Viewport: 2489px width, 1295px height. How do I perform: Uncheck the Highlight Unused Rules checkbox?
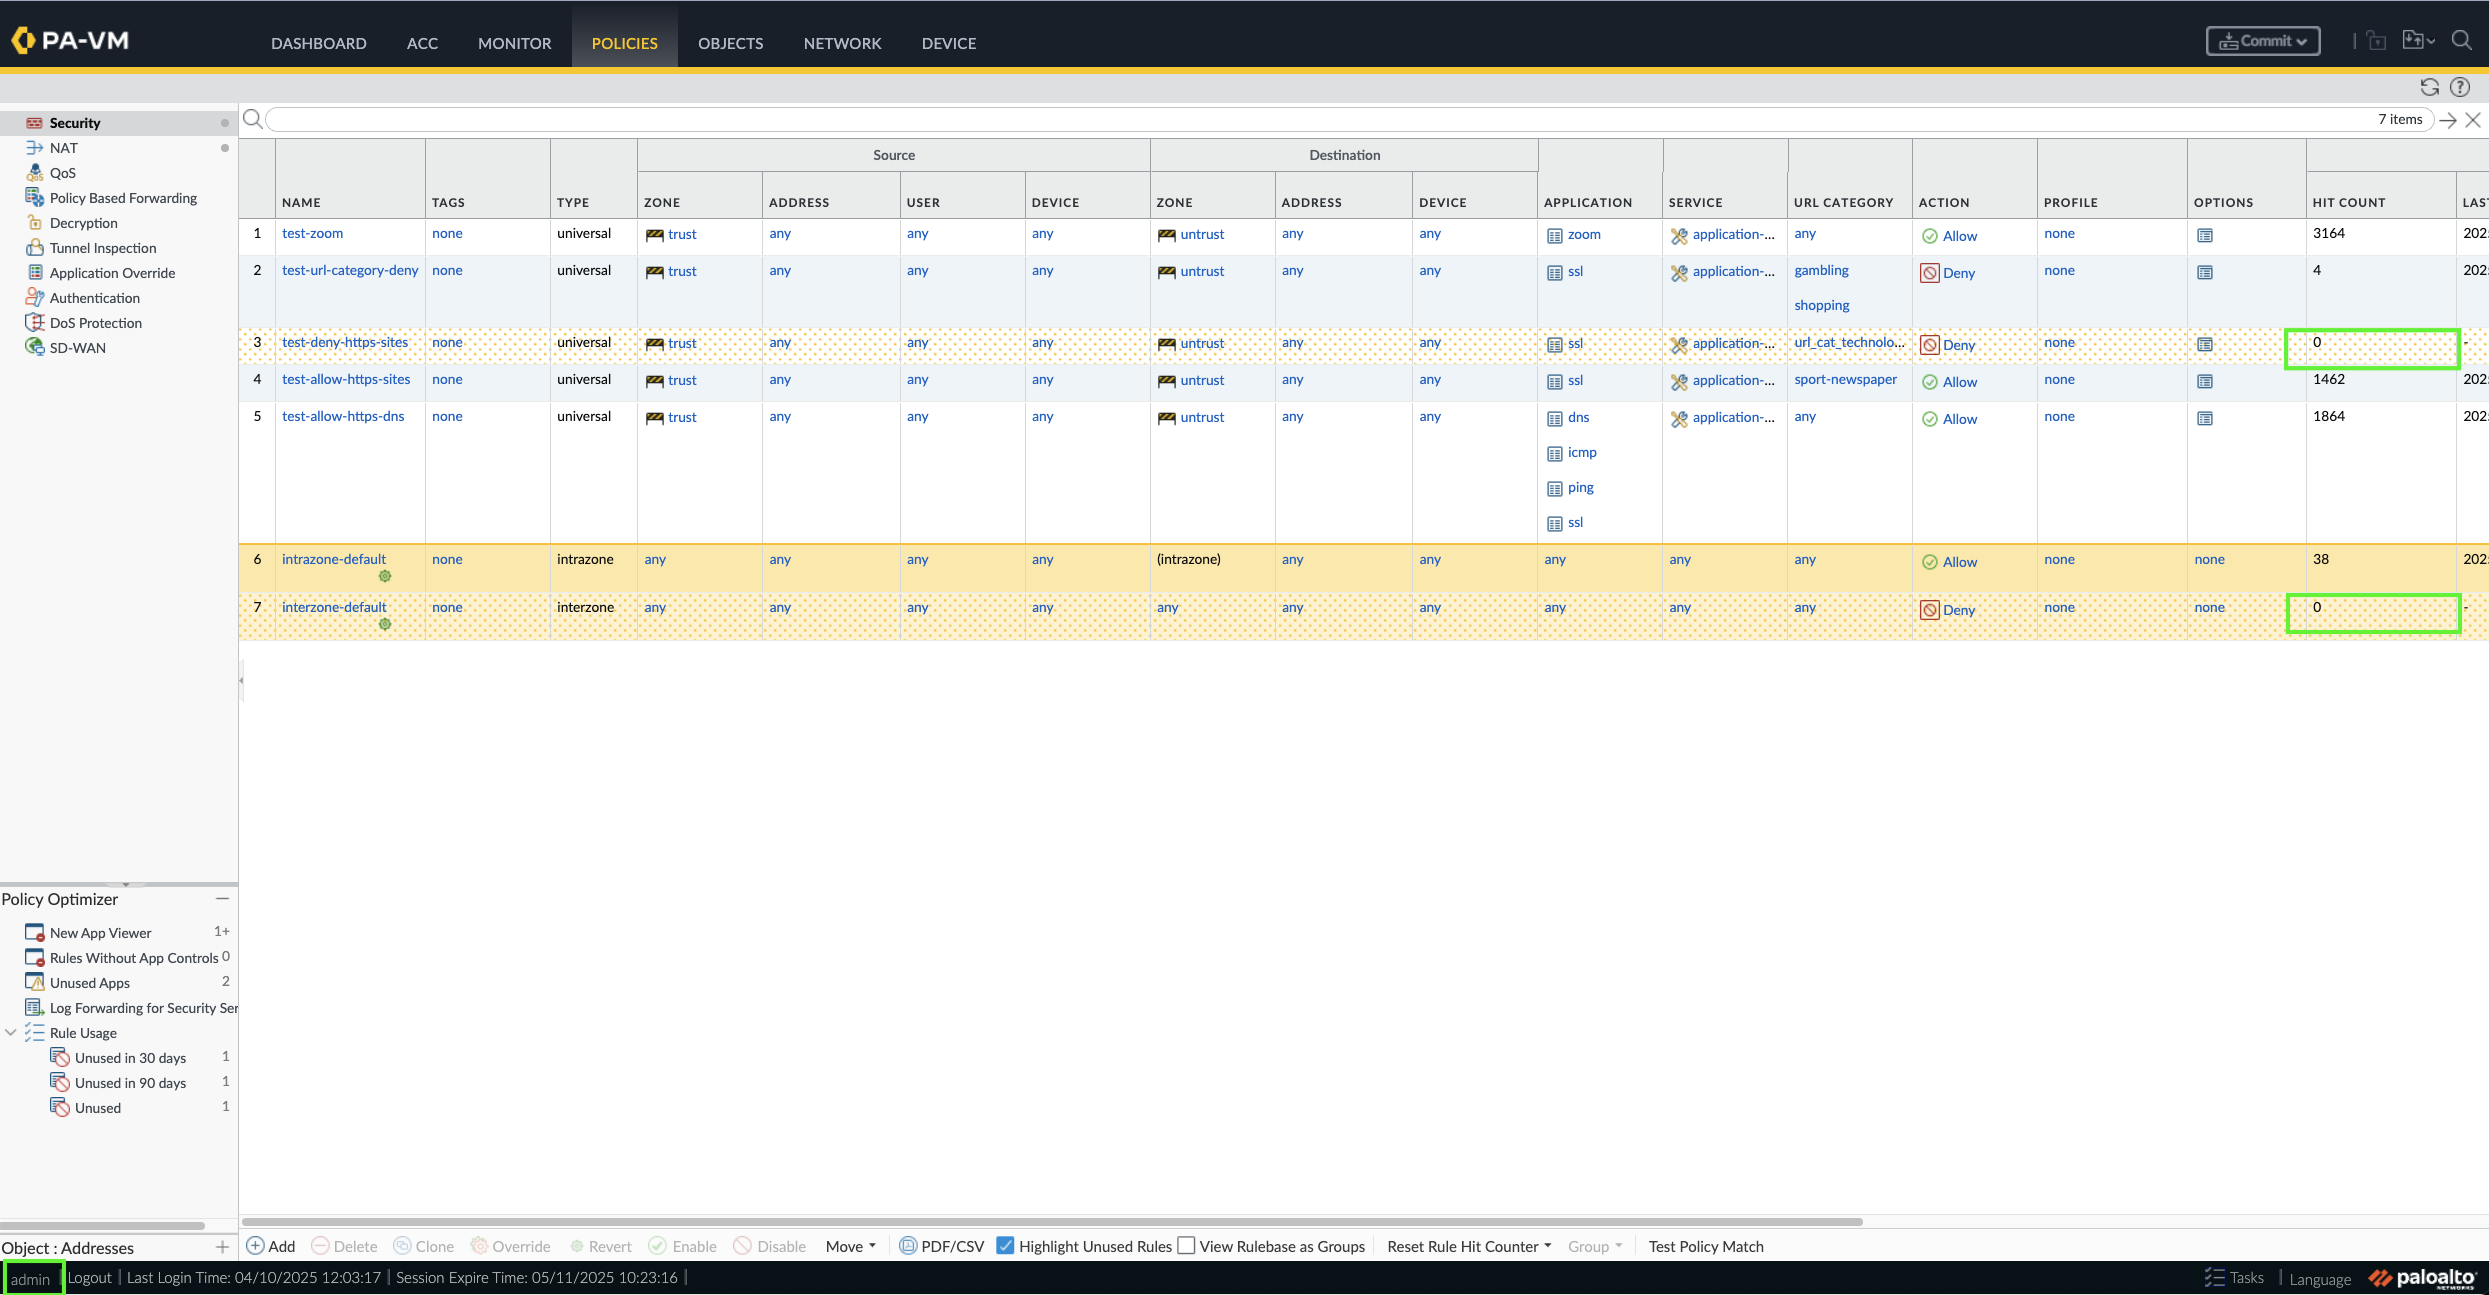pos(1006,1246)
